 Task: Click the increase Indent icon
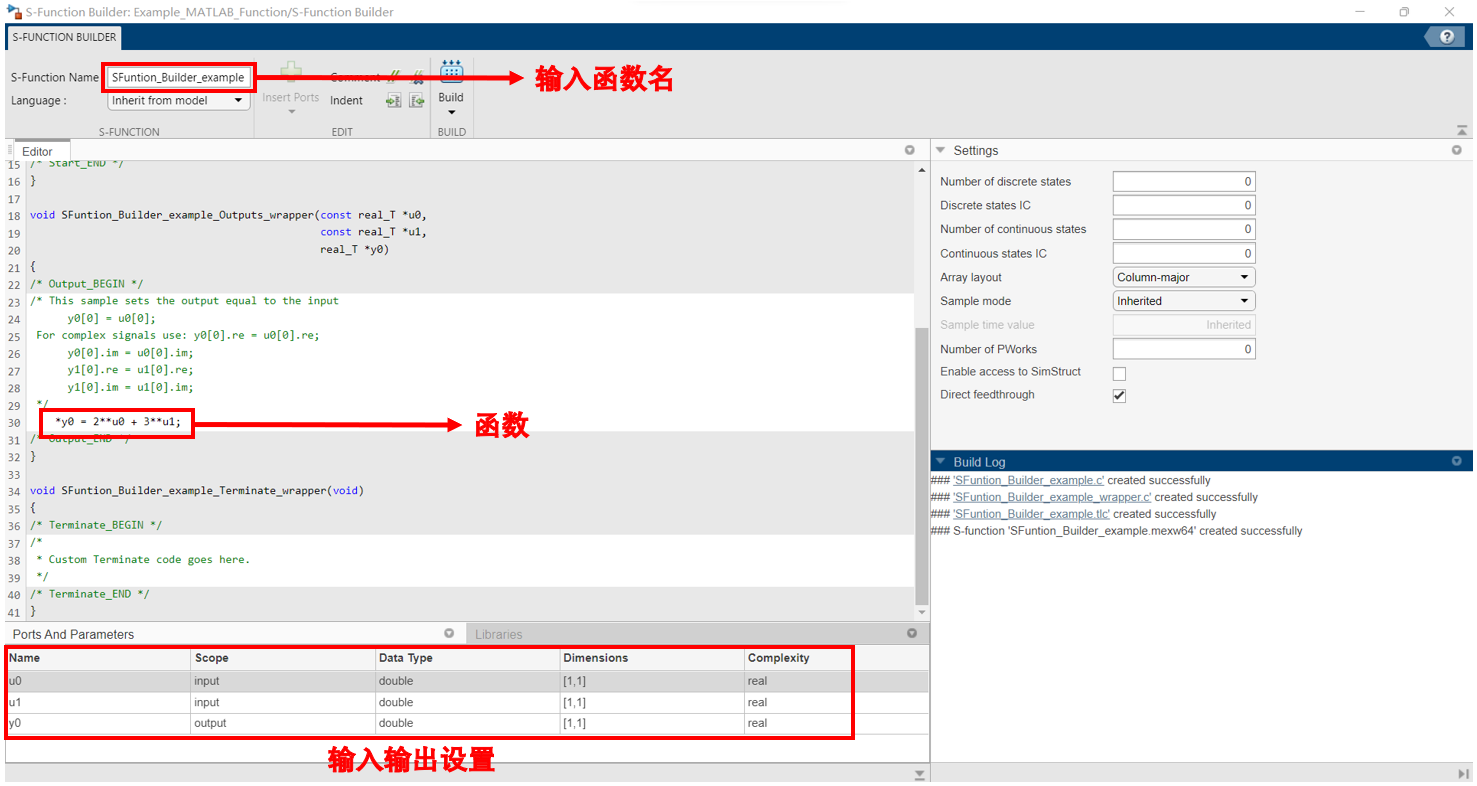393,100
